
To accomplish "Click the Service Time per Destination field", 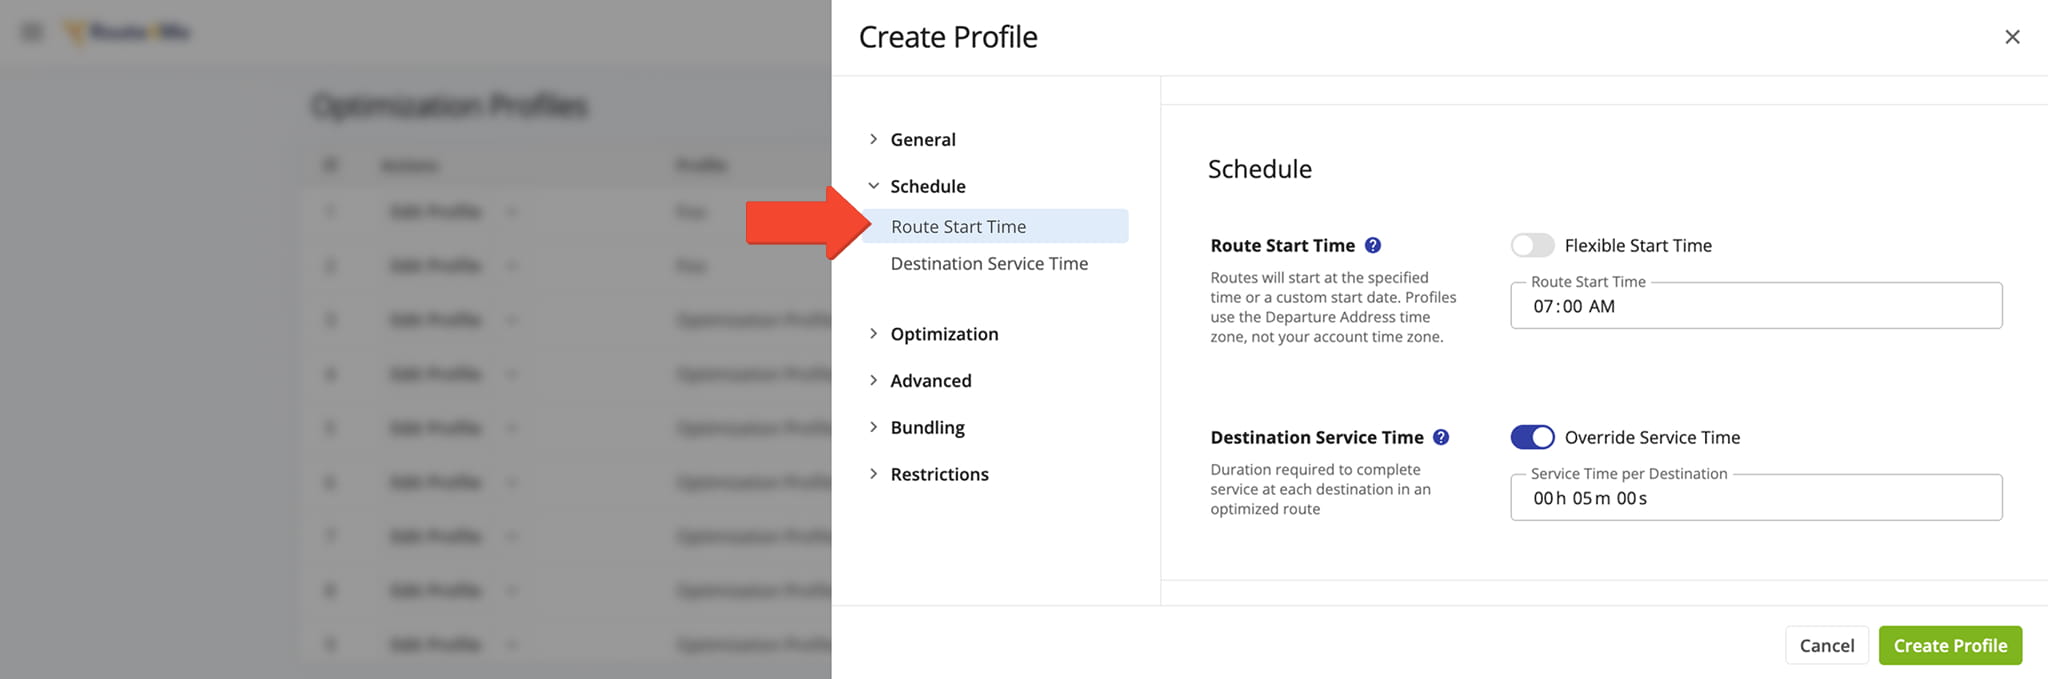I will point(1755,498).
